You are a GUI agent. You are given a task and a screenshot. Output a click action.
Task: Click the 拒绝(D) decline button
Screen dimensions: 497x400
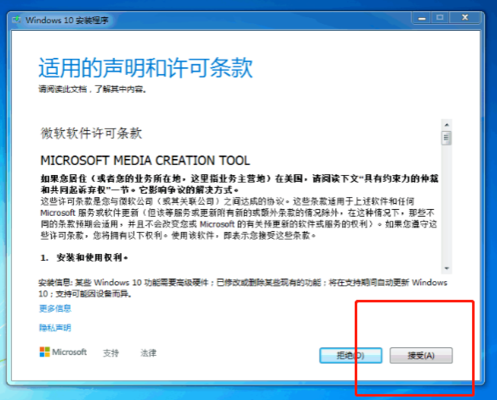351,355
